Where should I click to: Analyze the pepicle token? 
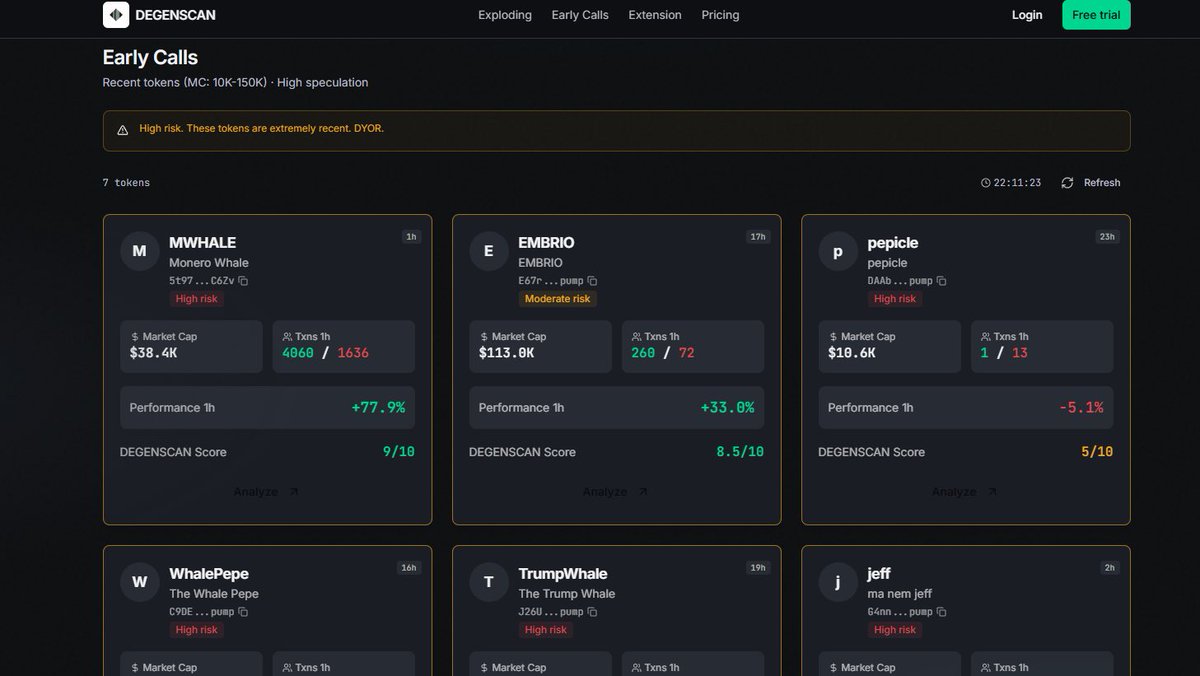pos(964,492)
